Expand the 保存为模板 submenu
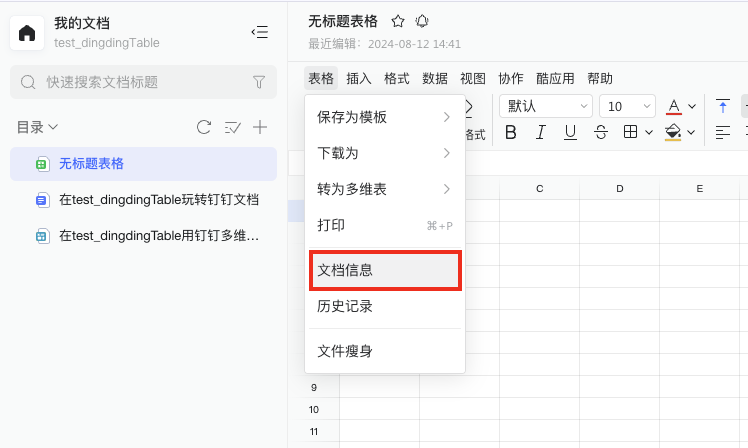This screenshot has width=748, height=448. point(384,117)
